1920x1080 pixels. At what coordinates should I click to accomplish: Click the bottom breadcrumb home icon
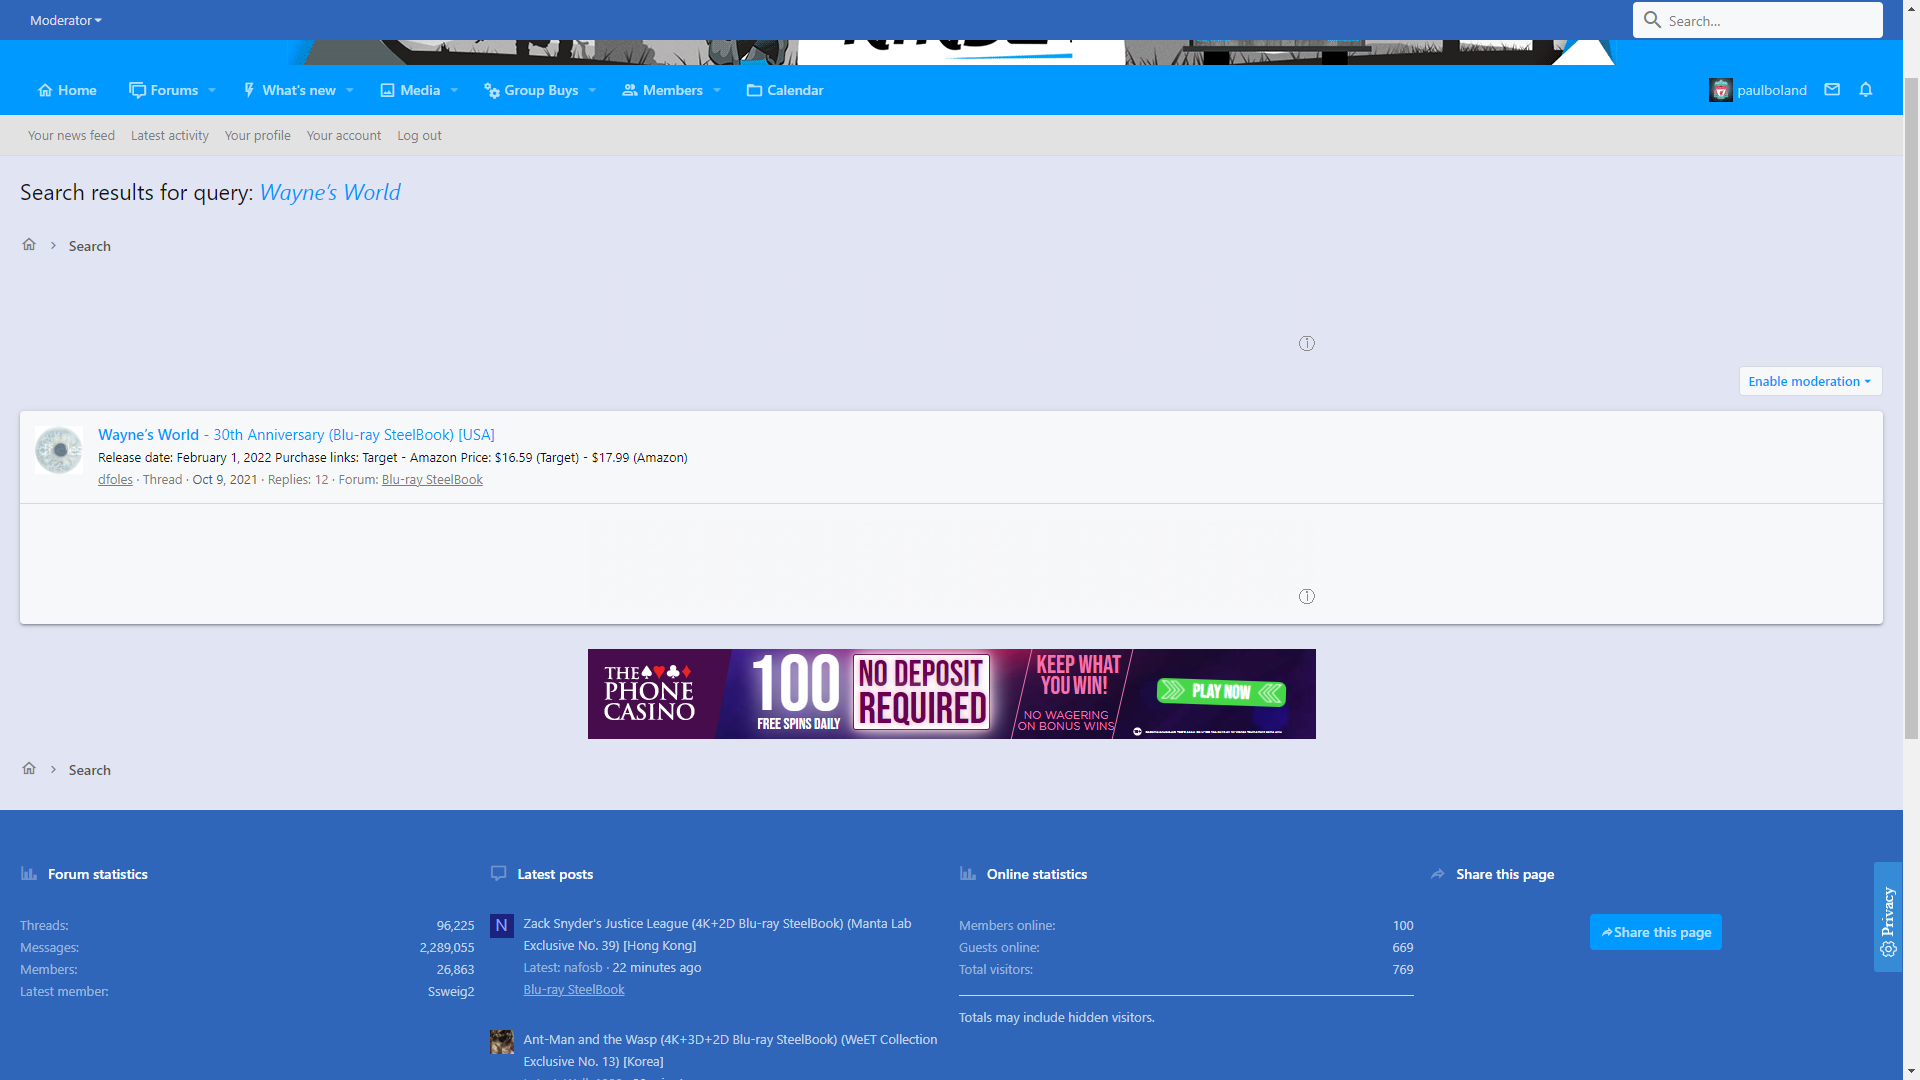(x=29, y=769)
